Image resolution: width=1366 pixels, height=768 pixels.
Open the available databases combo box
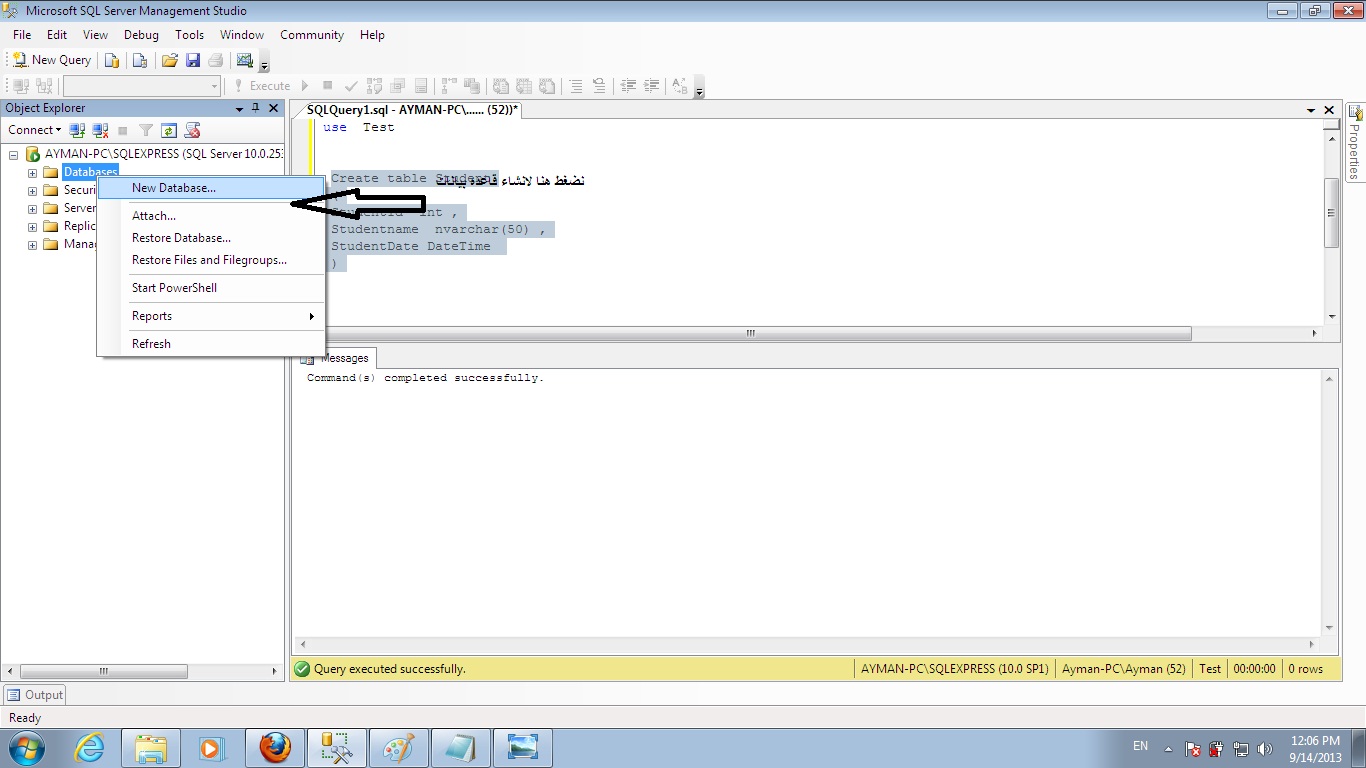click(x=142, y=86)
